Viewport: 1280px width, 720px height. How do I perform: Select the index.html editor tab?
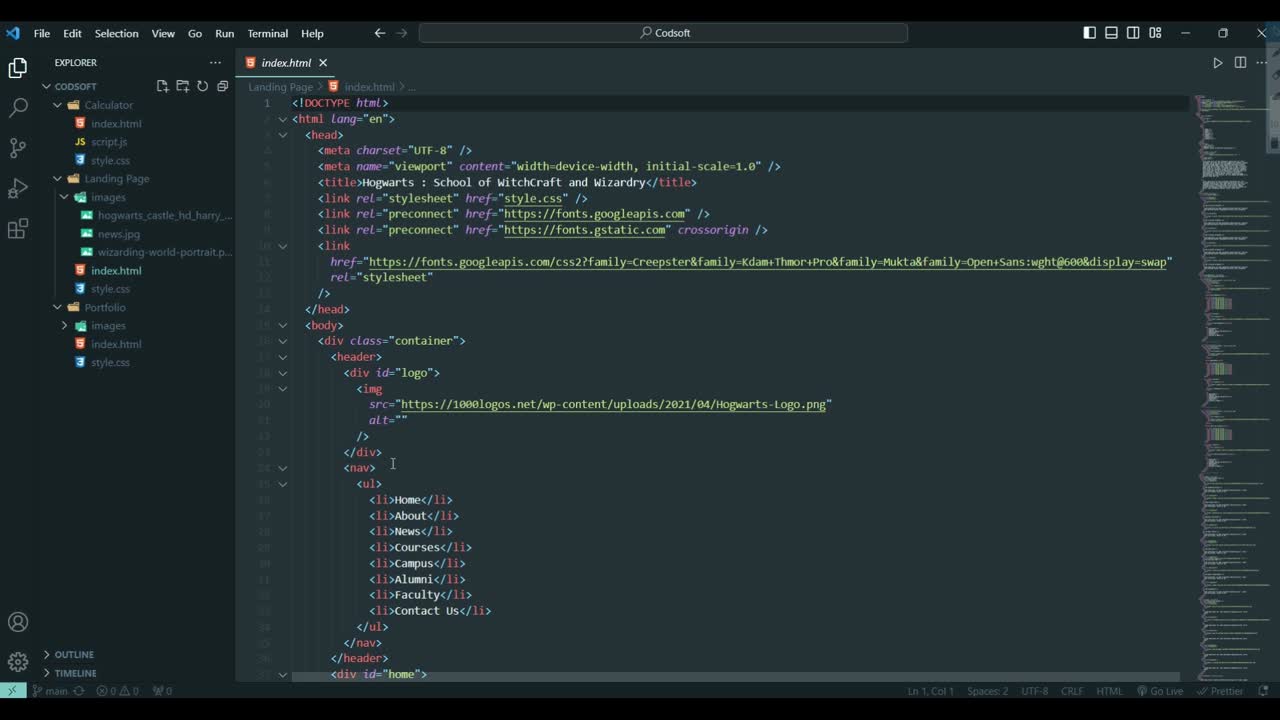[x=286, y=63]
